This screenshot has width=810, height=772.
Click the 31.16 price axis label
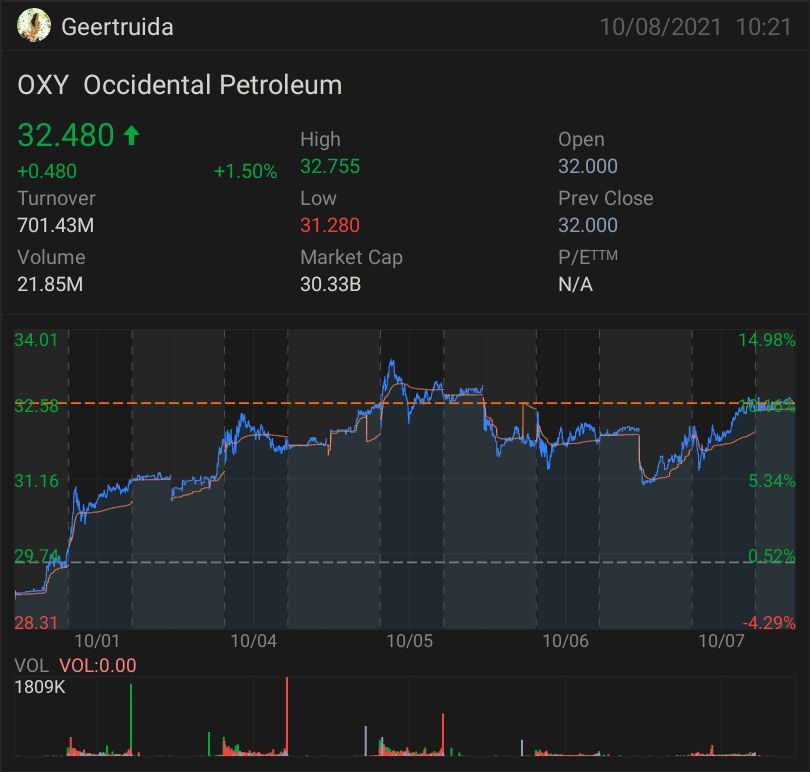[x=36, y=481]
